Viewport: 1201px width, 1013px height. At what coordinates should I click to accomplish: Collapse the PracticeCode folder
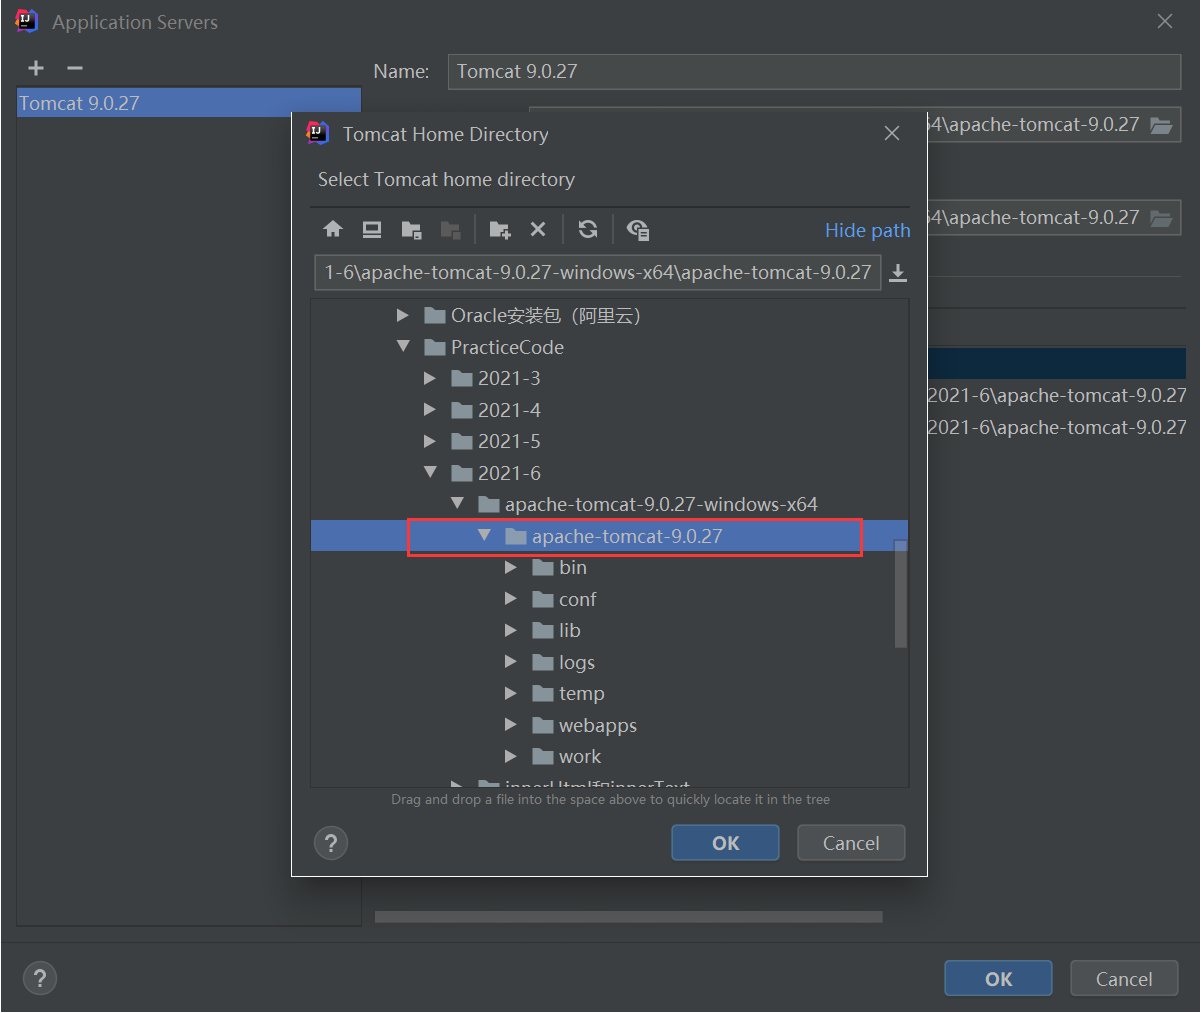click(403, 346)
